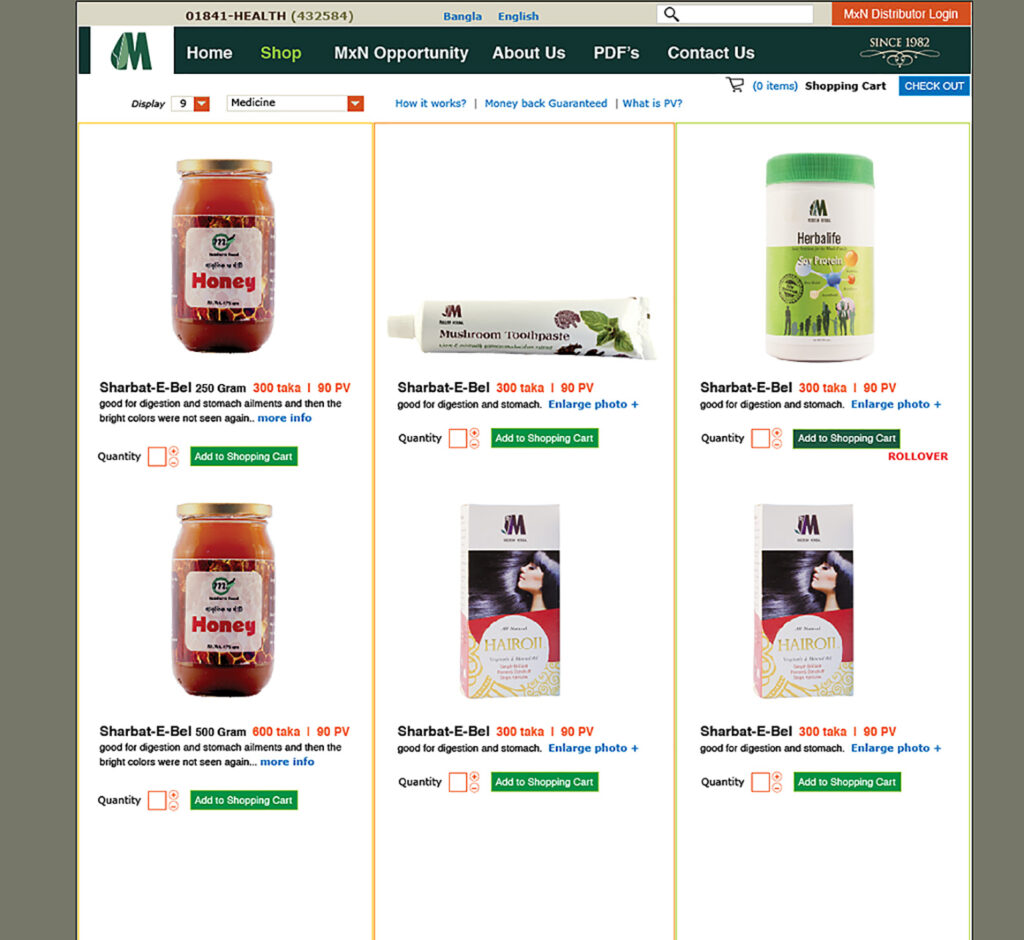Open the Contact Us page
Screen dimensions: 1024x940
click(711, 53)
